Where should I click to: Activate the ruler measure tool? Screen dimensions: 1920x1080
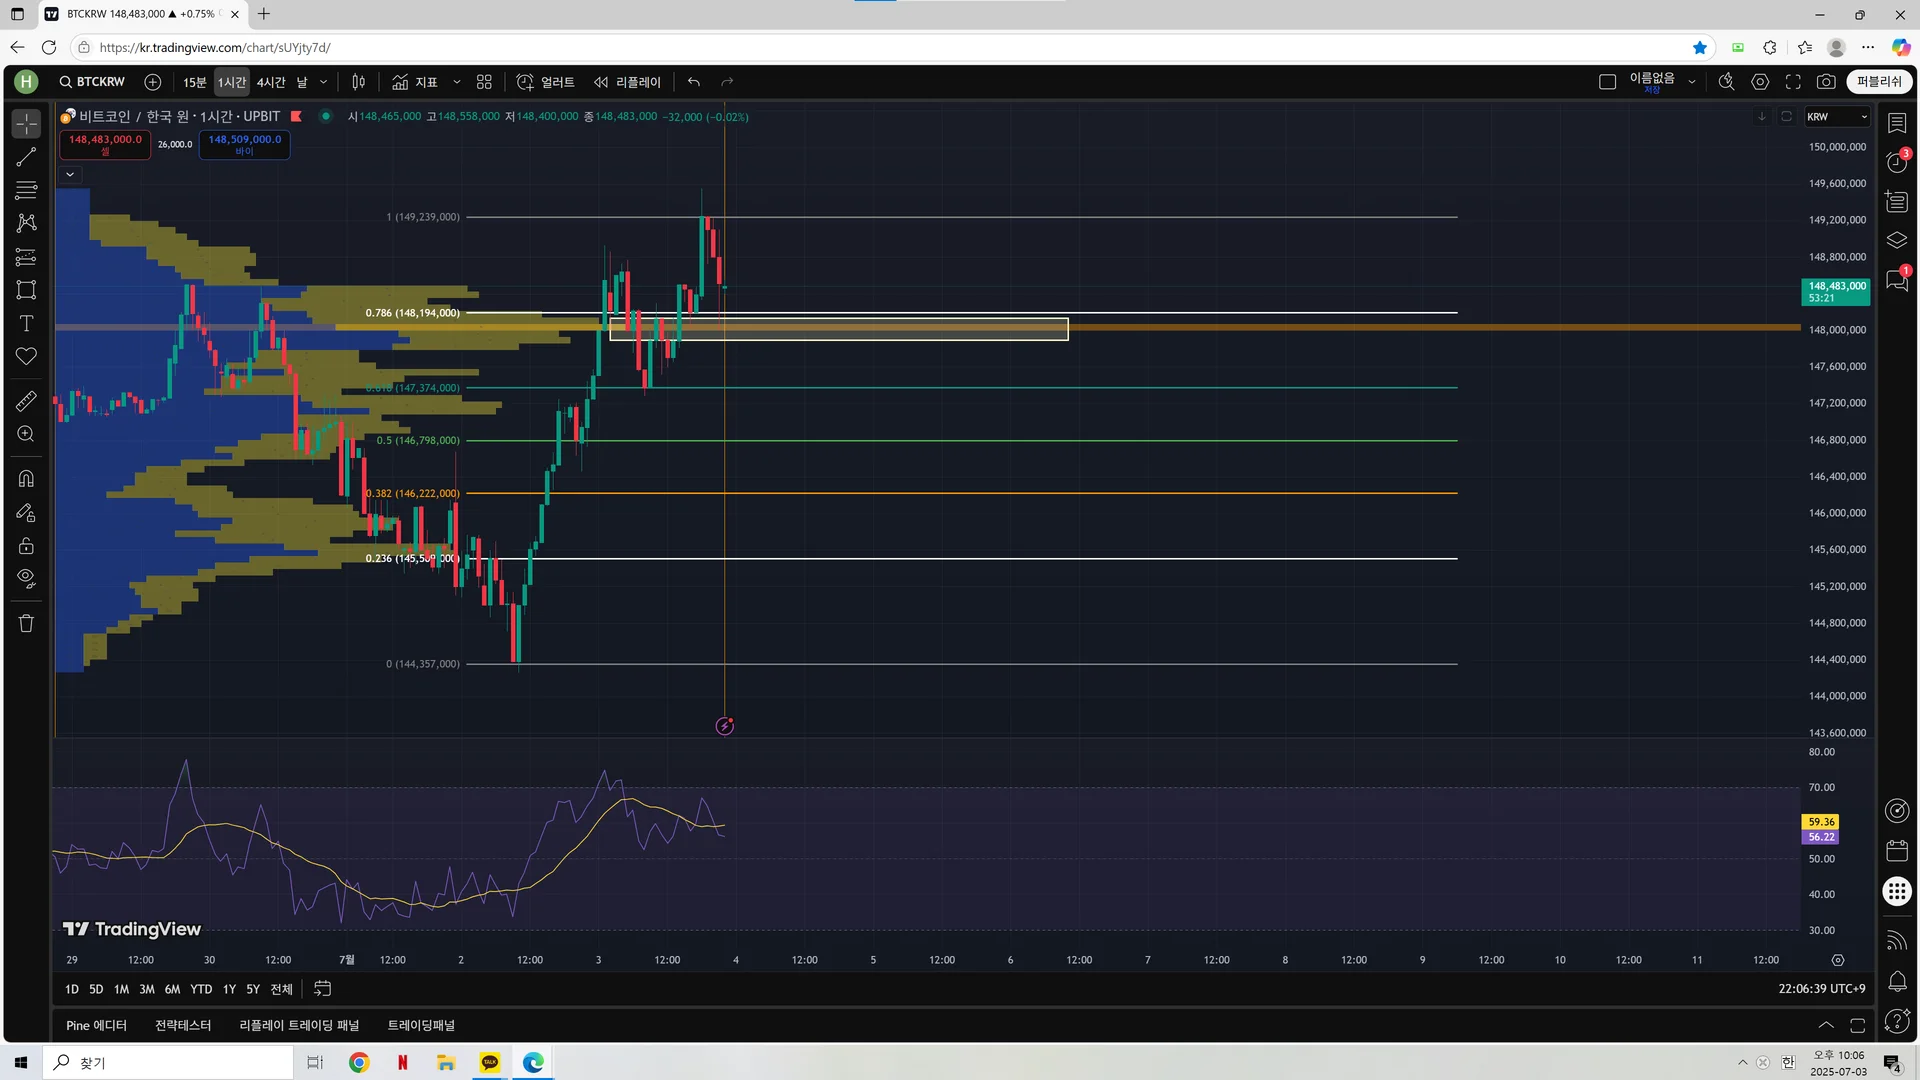[x=26, y=401]
